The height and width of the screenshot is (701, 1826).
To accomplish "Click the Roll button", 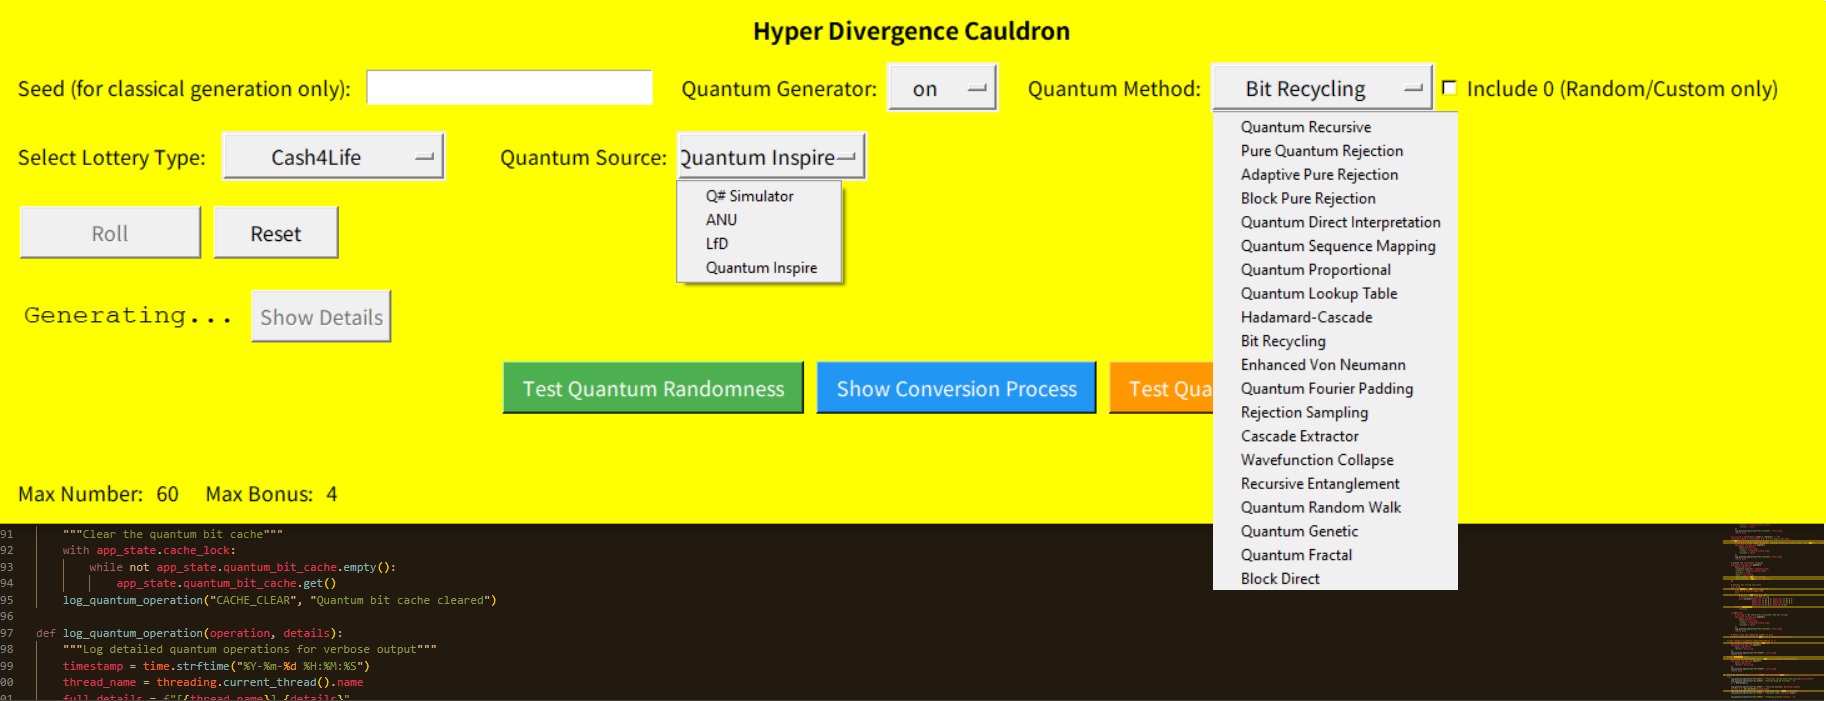I will 110,233.
